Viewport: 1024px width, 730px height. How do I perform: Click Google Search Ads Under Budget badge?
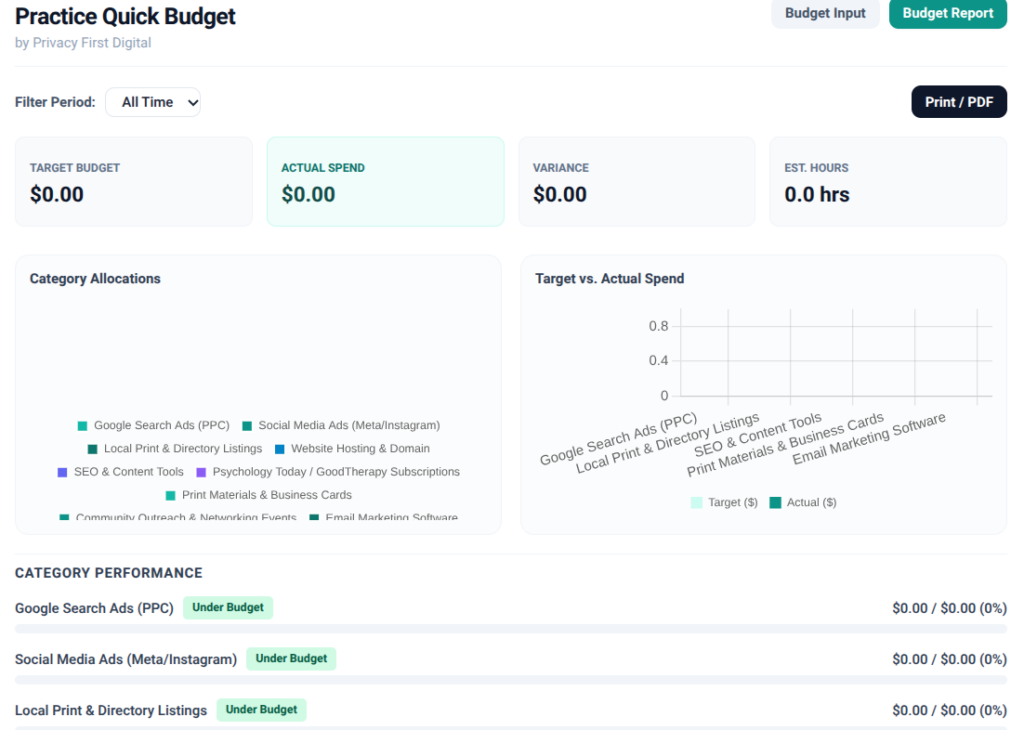coord(228,607)
